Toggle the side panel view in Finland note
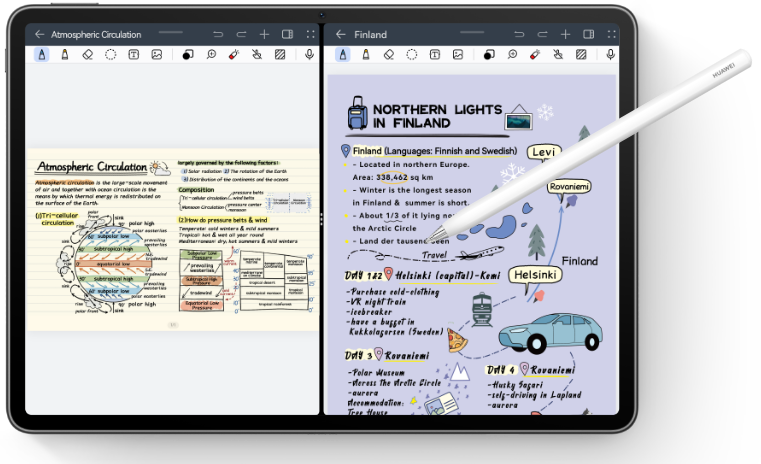This screenshot has width=761, height=464. click(589, 34)
